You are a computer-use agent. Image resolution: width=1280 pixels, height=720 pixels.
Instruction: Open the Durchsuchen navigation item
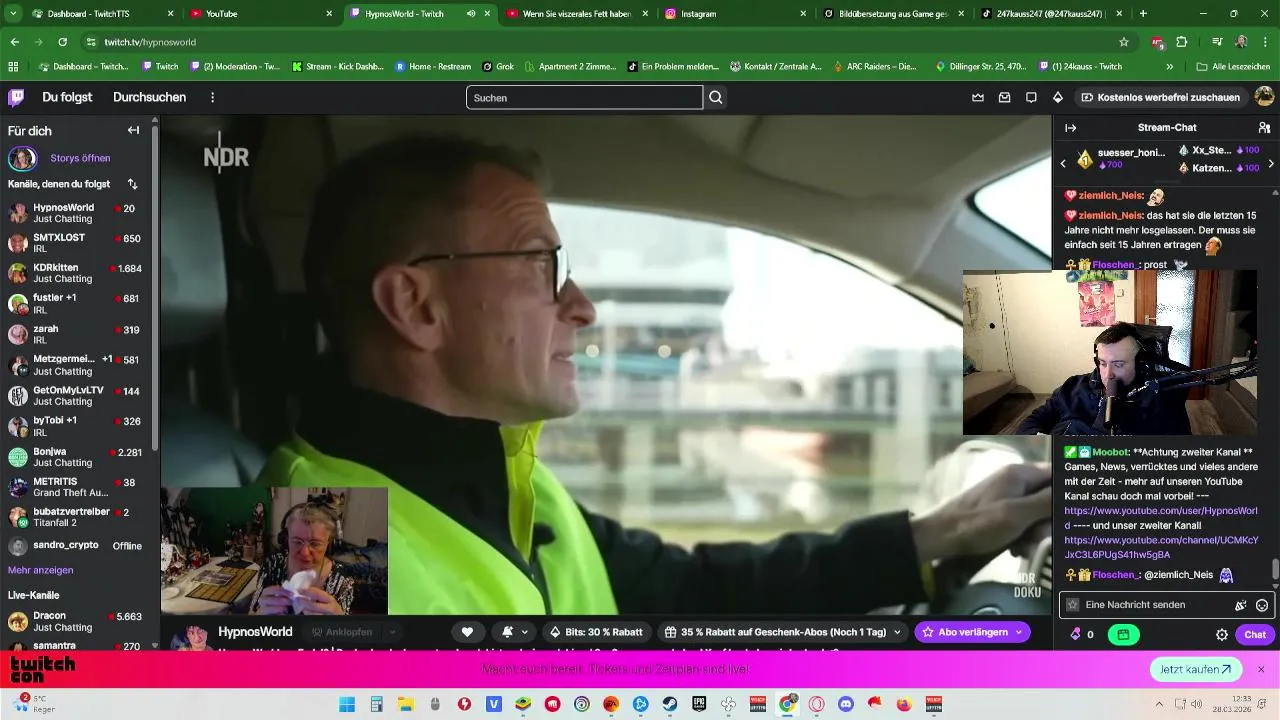150,97
